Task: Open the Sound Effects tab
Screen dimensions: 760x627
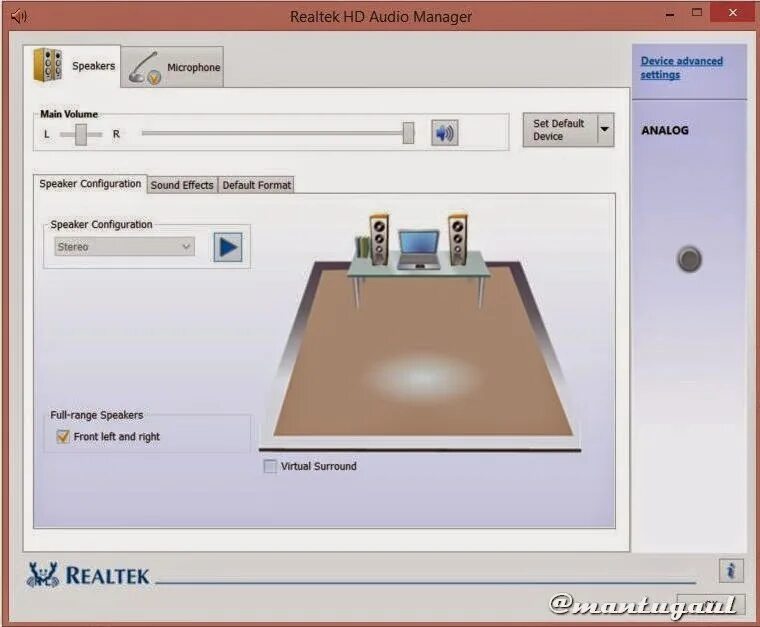Action: click(x=182, y=185)
